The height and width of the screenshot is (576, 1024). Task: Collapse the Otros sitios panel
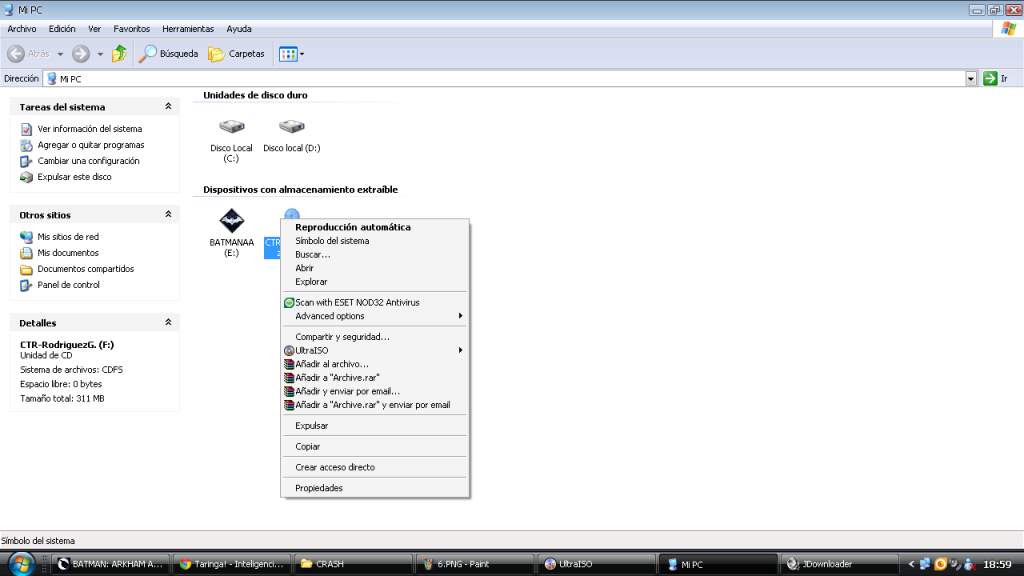coord(168,214)
